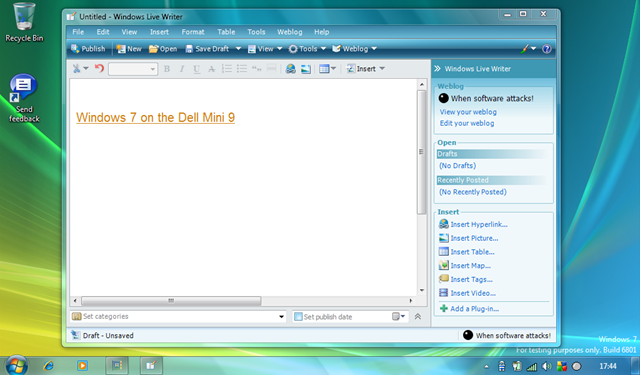Image resolution: width=640 pixels, height=375 pixels.
Task: Click the insert hyperlink globe icon in toolbar
Action: tap(291, 69)
